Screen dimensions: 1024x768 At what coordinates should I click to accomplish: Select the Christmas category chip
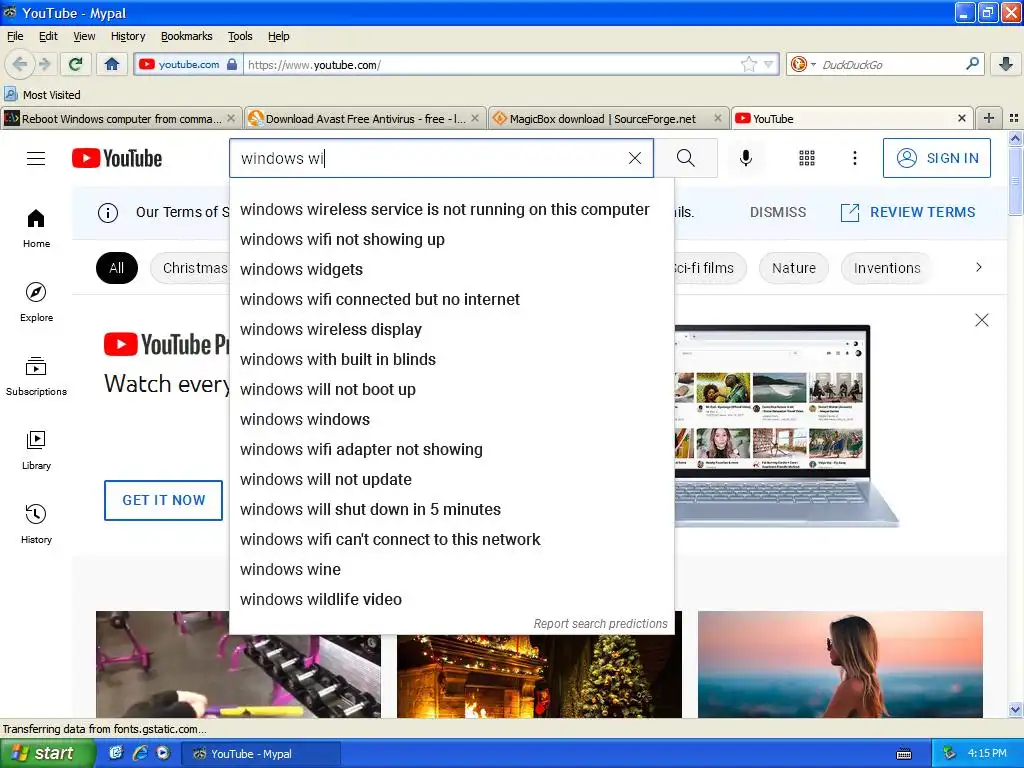190,268
